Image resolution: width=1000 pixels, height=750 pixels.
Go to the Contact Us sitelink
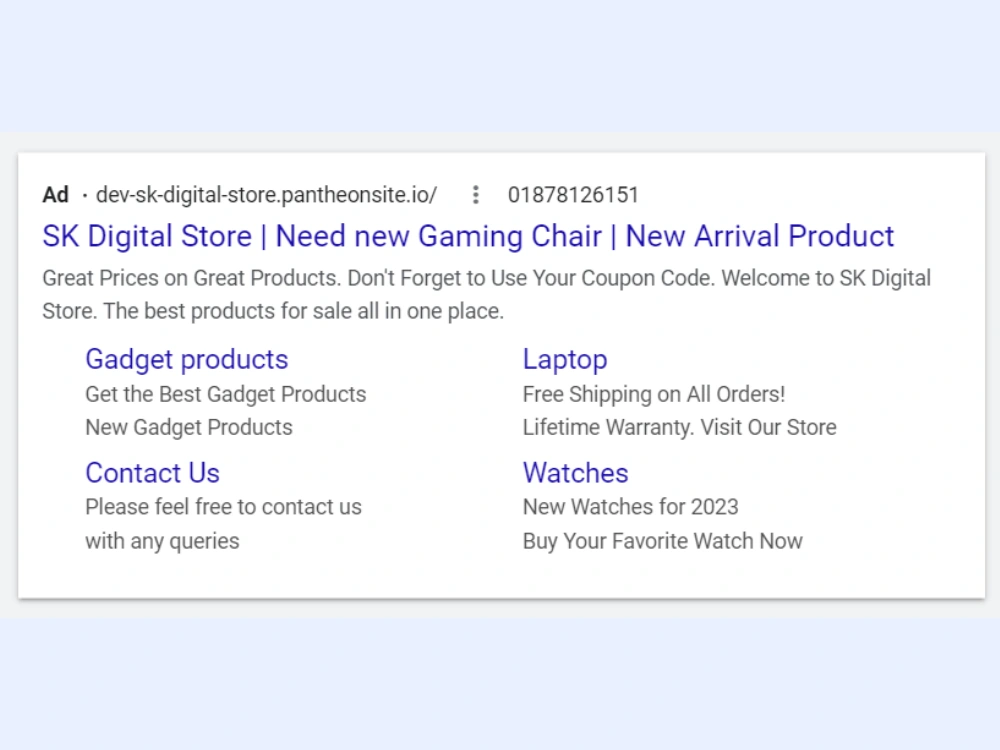coord(152,473)
